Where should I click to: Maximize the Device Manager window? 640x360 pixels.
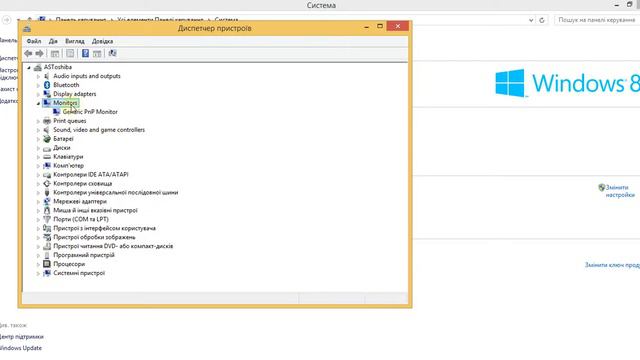coord(380,26)
